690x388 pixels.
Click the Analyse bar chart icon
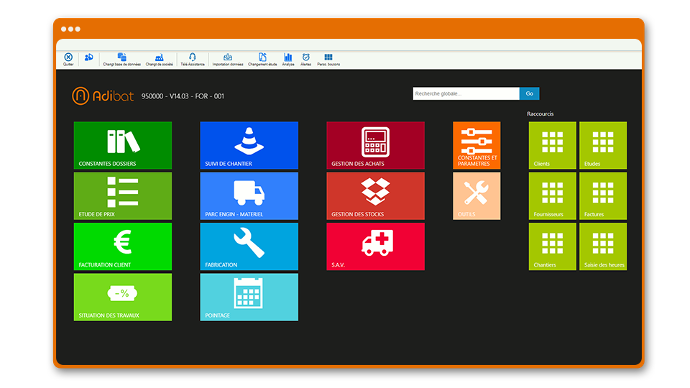288,57
